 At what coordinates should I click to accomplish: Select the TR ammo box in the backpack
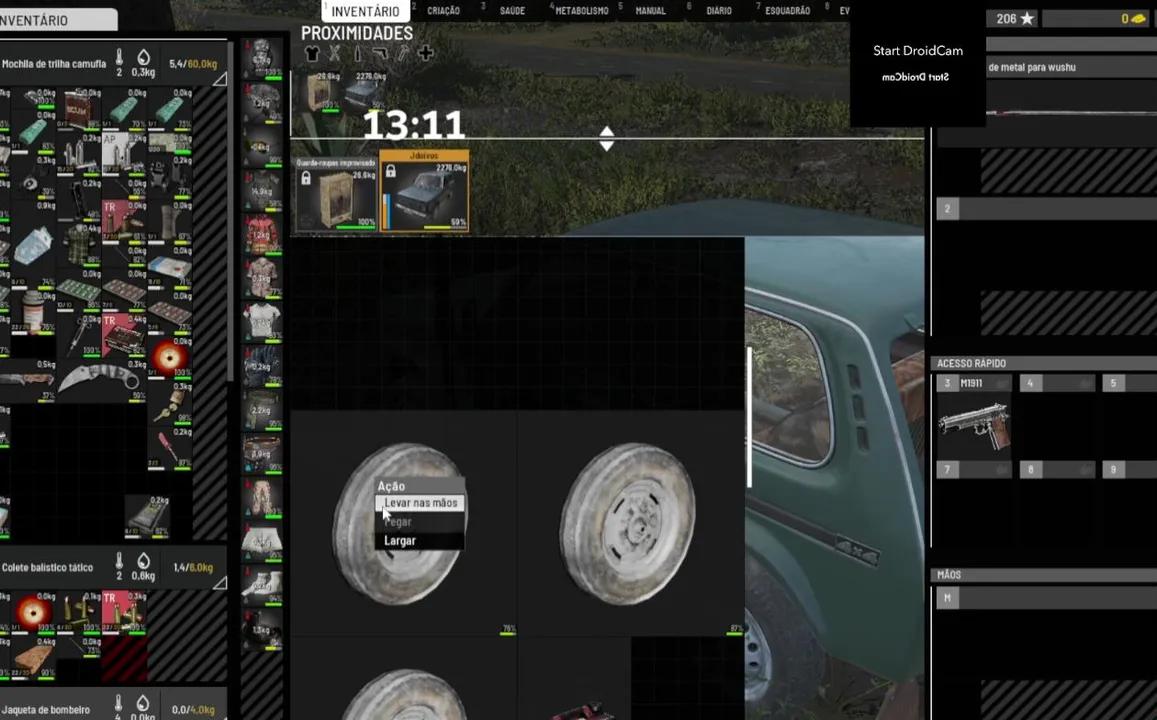point(123,336)
